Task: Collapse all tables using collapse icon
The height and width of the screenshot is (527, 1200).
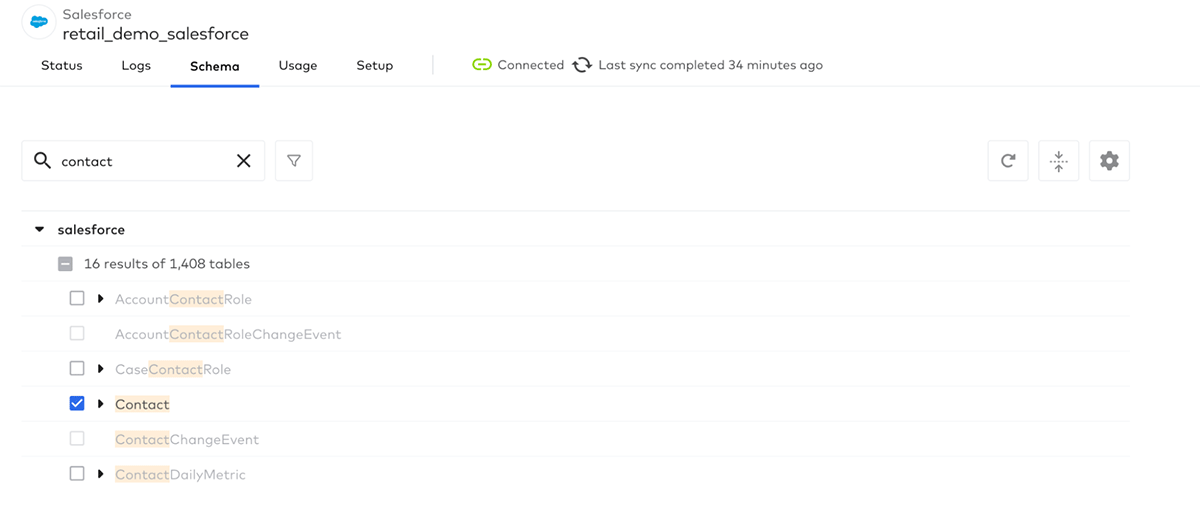Action: (x=1058, y=161)
